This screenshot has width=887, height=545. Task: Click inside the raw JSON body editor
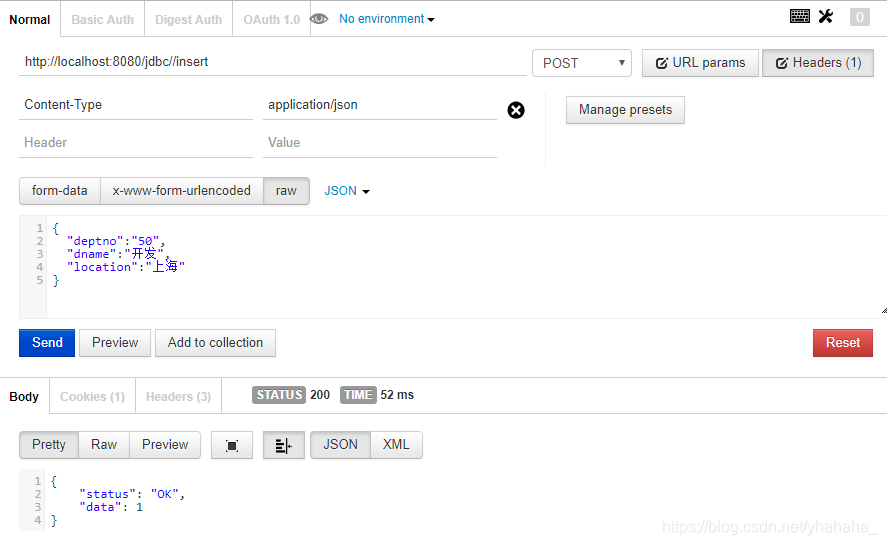(466, 267)
